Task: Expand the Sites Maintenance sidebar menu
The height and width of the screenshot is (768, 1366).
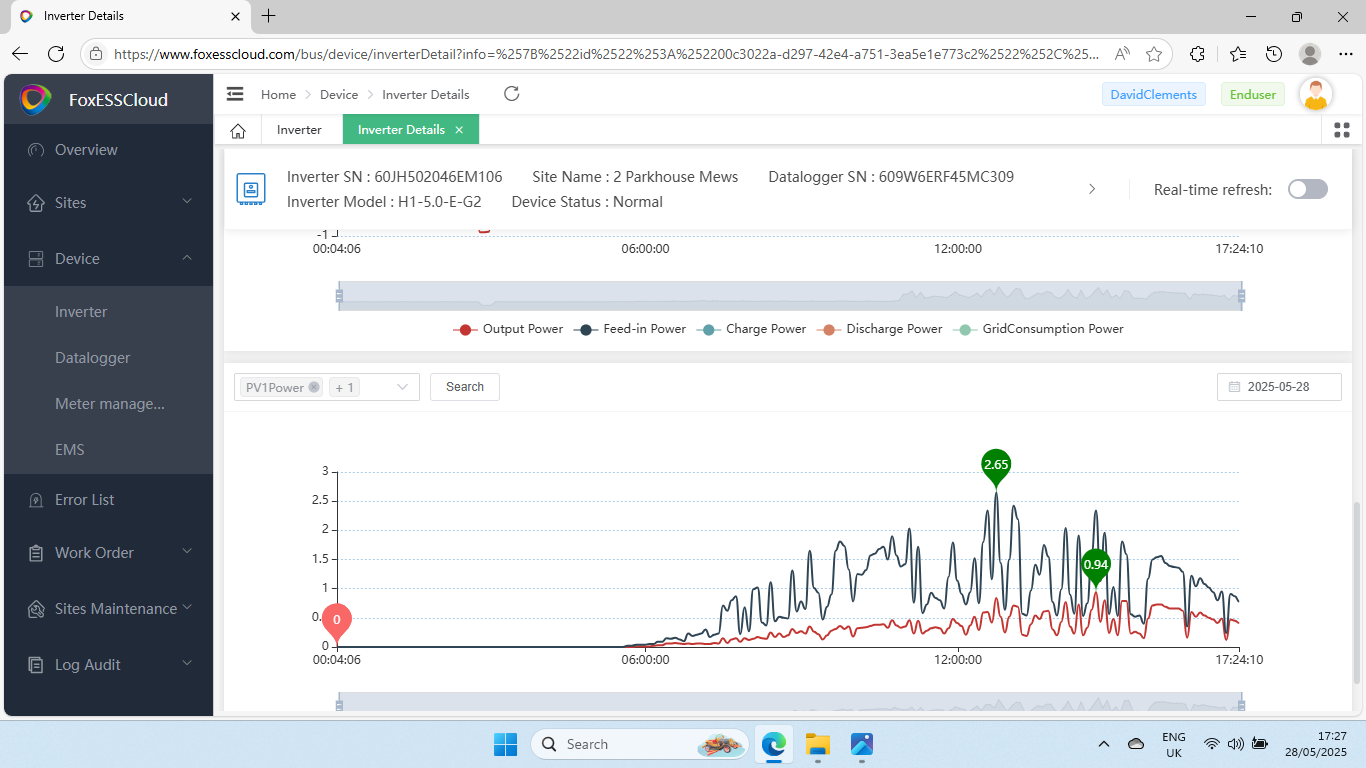Action: coord(187,608)
